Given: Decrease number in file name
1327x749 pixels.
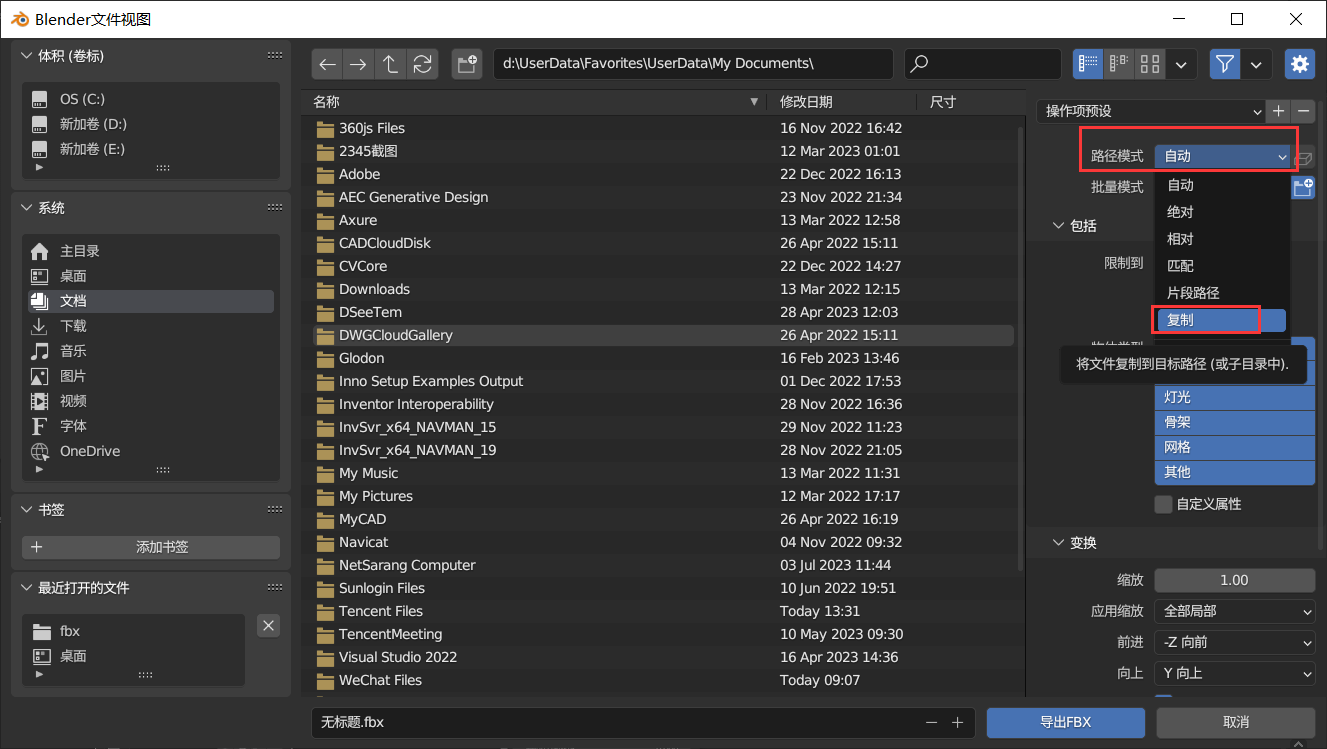Looking at the screenshot, I should [x=932, y=722].
